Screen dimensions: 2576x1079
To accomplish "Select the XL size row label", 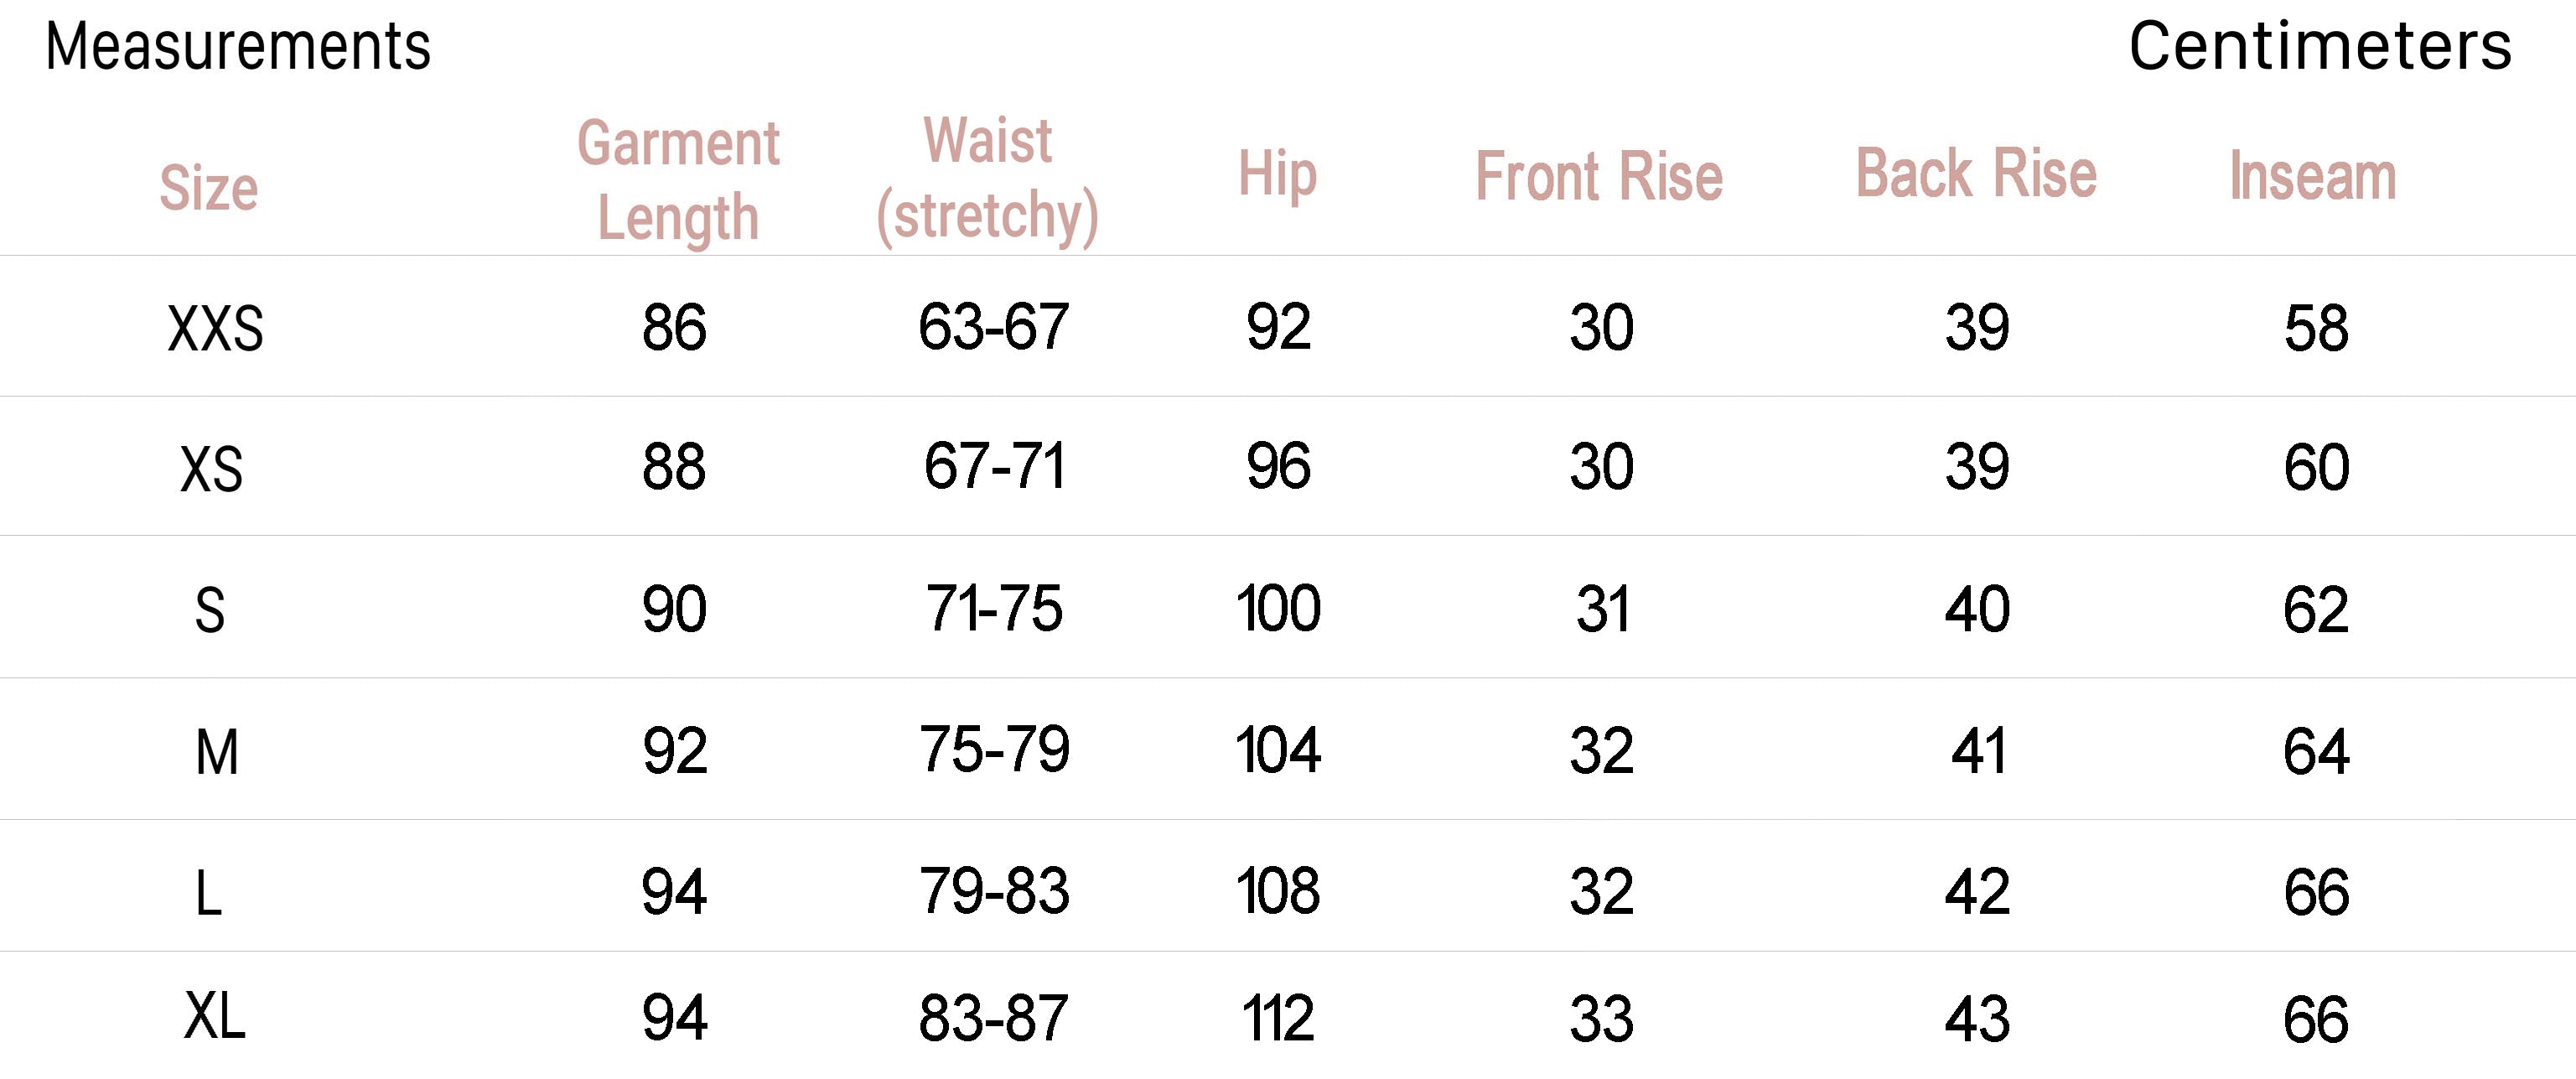I will (x=214, y=1017).
